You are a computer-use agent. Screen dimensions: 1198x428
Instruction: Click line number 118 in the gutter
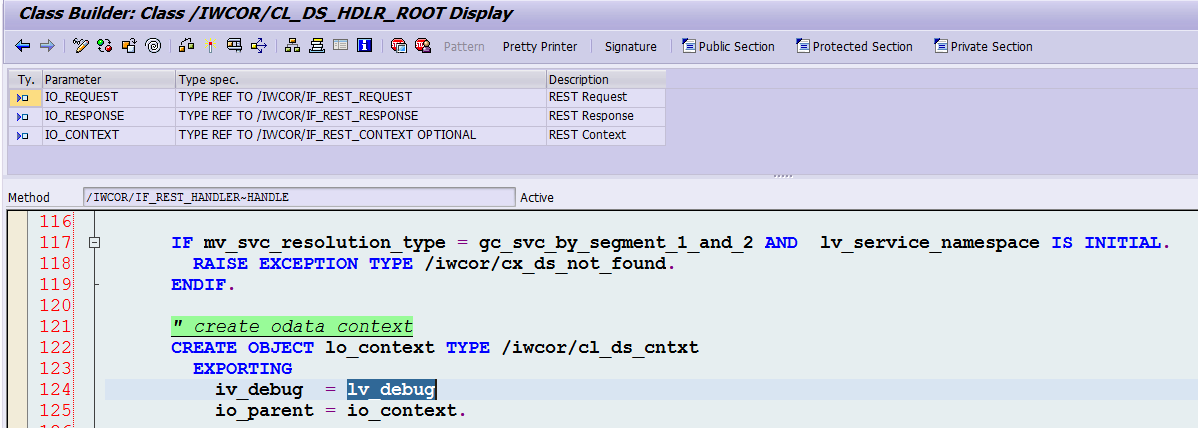pyautogui.click(x=55, y=264)
